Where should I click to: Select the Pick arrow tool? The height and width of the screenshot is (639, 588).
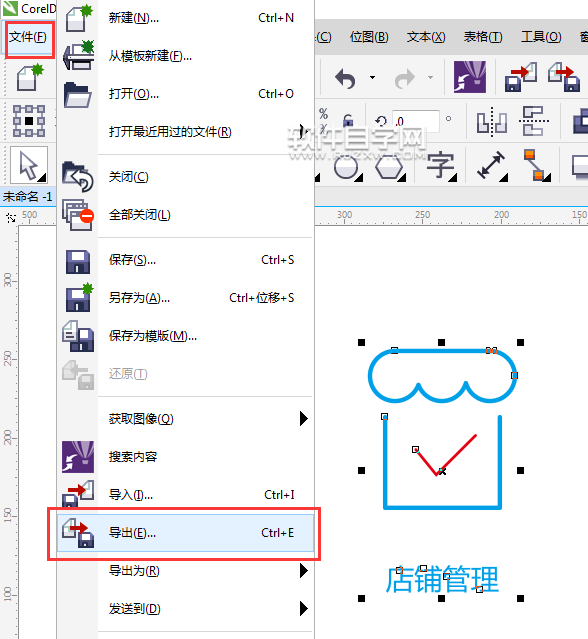tap(29, 165)
